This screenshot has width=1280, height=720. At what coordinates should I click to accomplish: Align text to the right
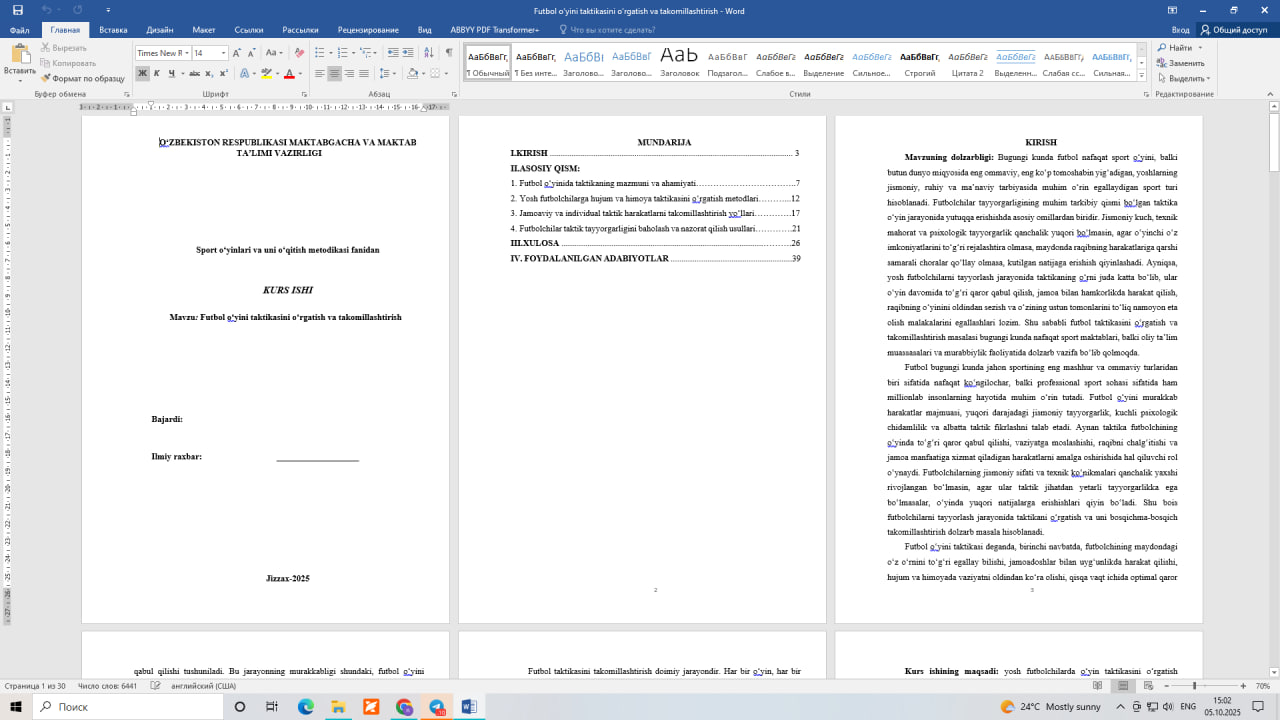tap(349, 73)
